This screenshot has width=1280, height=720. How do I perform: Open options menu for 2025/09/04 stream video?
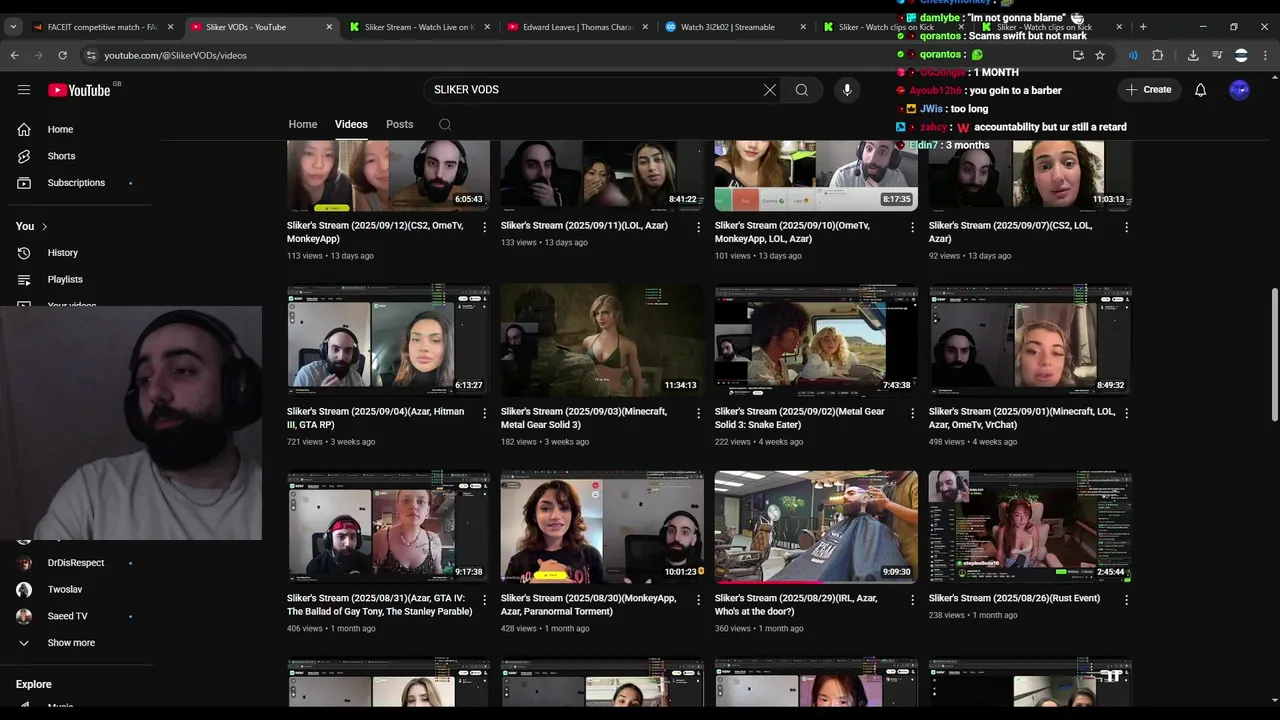tap(485, 413)
